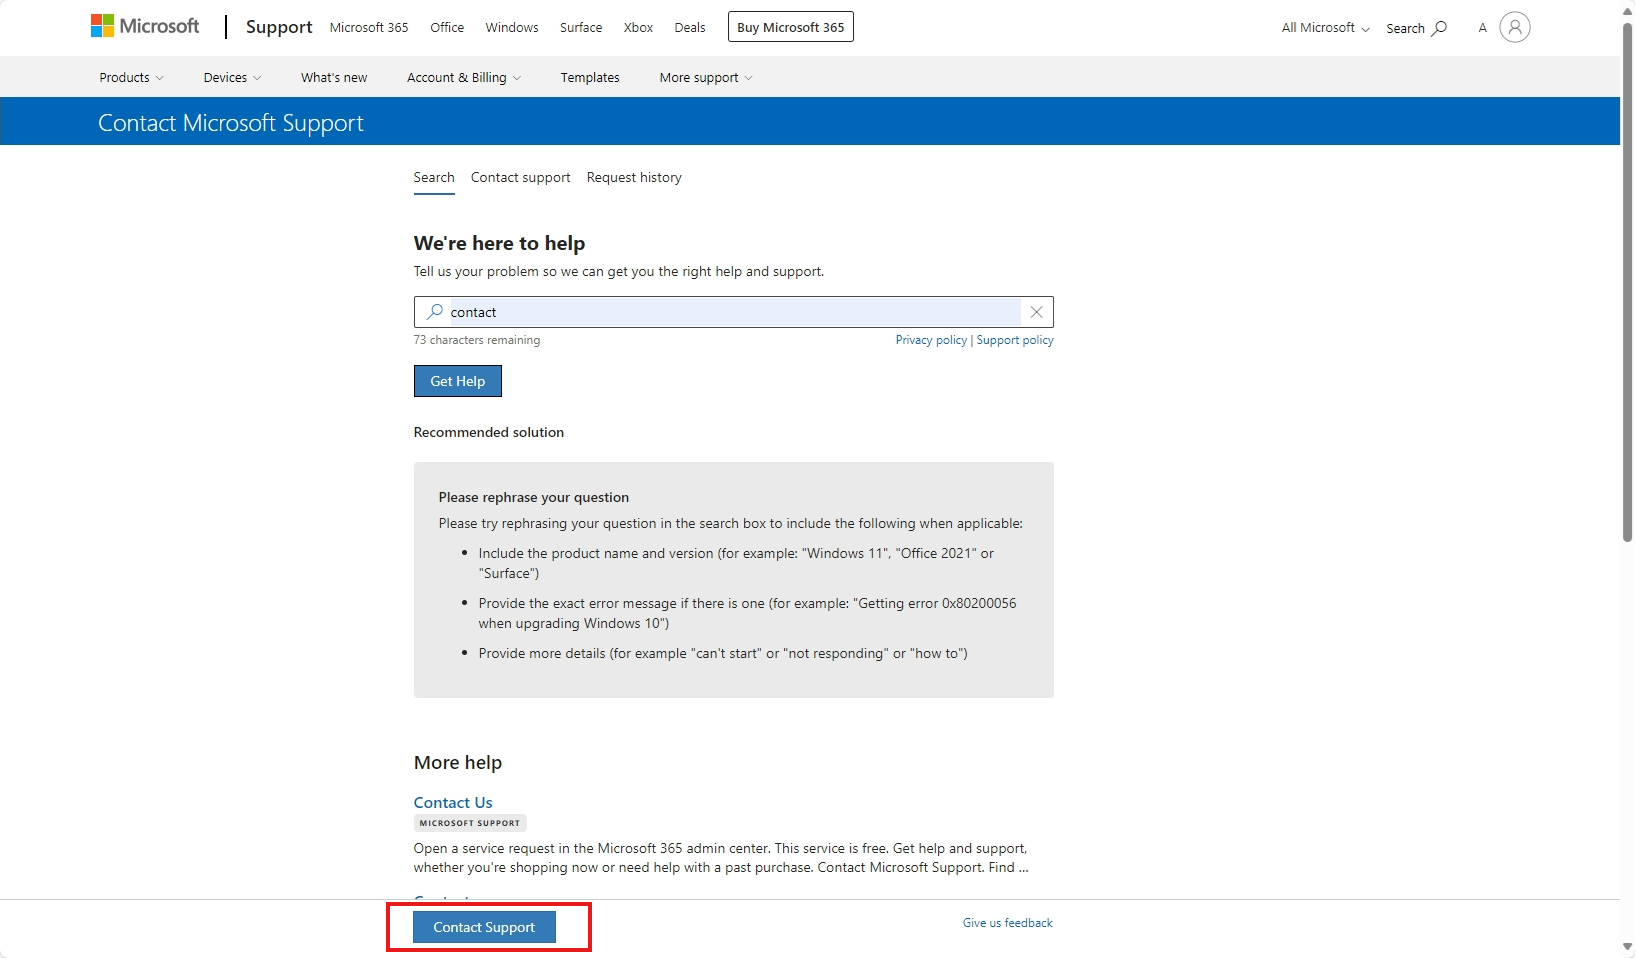Image resolution: width=1636 pixels, height=959 pixels.
Task: Go to Windows in header
Action: click(512, 28)
